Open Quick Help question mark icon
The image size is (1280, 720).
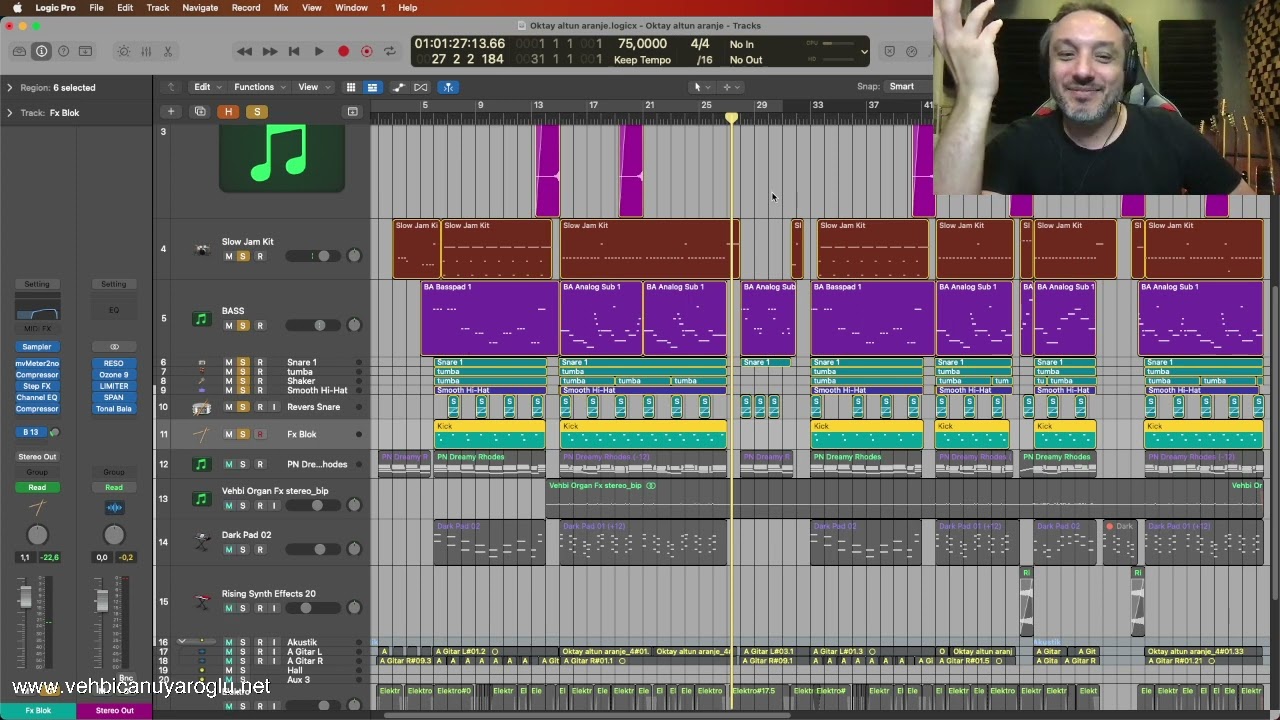point(63,51)
